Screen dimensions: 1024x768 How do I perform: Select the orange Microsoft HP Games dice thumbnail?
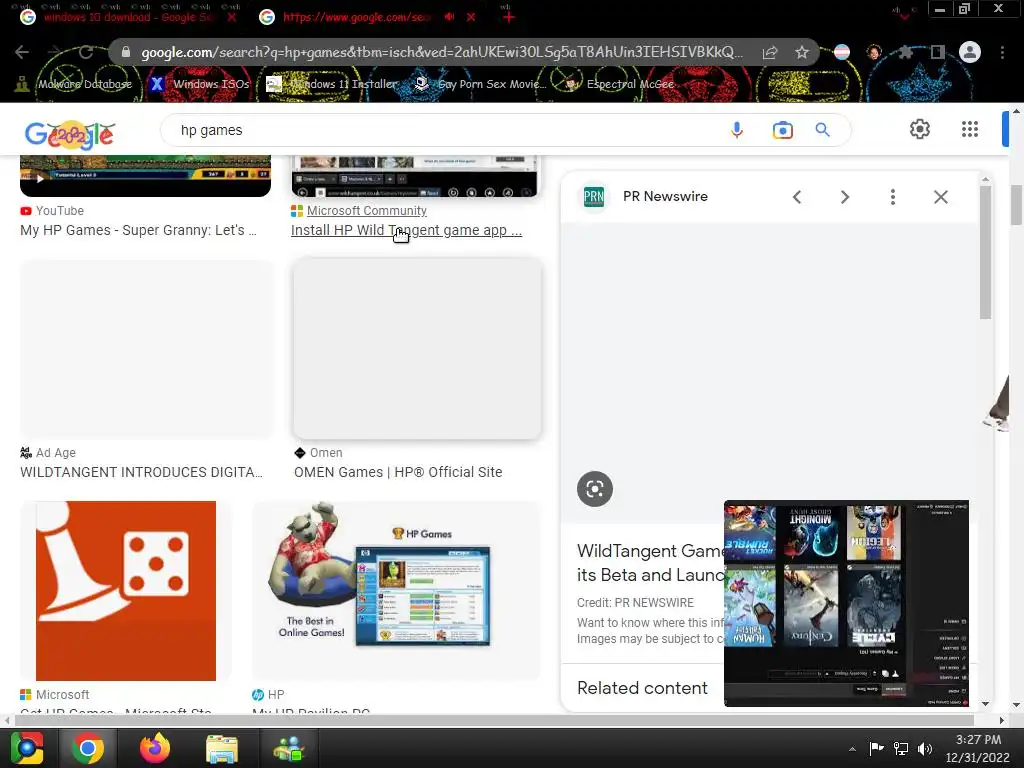point(126,591)
